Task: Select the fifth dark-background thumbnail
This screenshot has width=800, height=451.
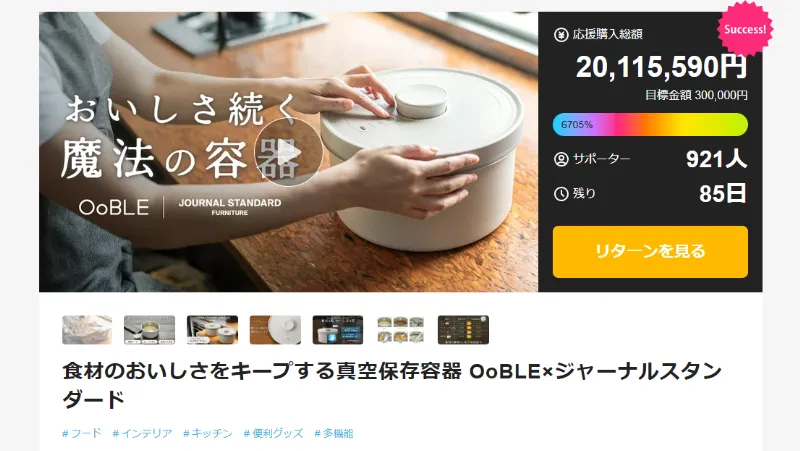Action: click(338, 330)
